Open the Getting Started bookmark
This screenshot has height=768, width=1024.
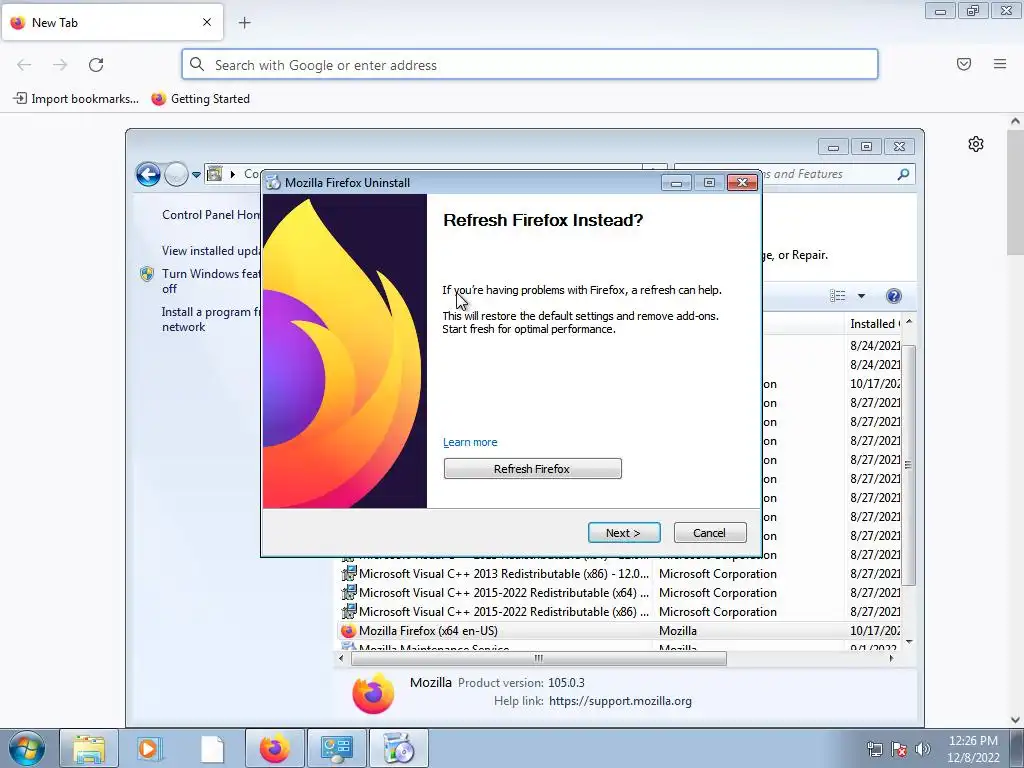point(200,99)
